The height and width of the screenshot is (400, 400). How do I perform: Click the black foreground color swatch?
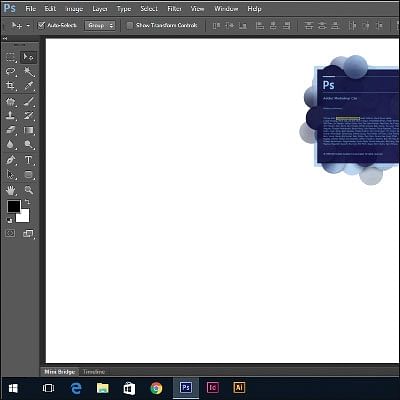[14, 206]
